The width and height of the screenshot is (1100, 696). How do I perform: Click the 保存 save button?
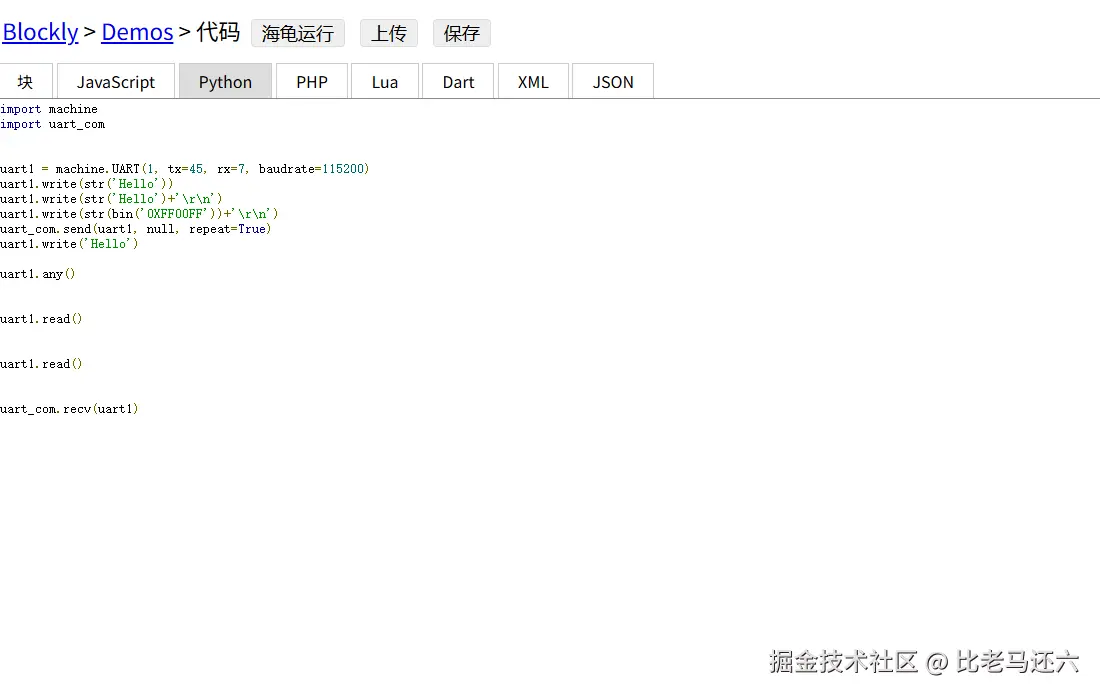pyautogui.click(x=461, y=33)
